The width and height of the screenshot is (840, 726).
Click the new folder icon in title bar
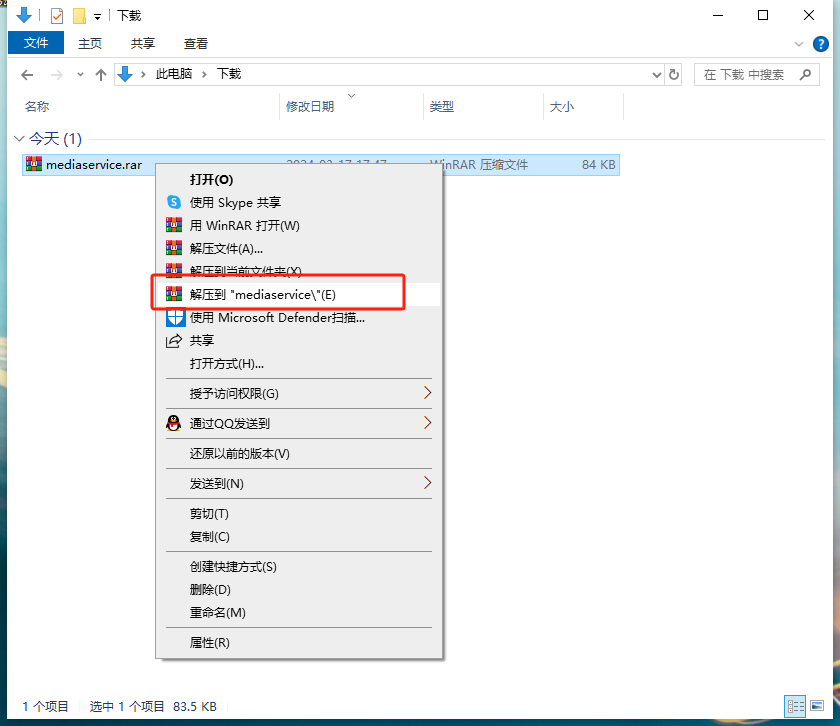(79, 16)
